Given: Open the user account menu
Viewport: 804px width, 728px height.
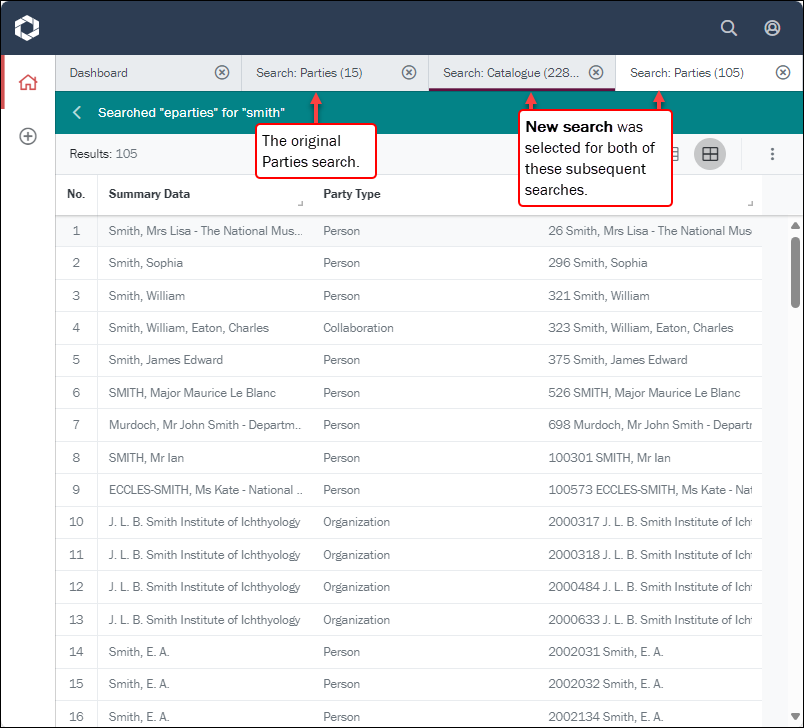Looking at the screenshot, I should point(772,28).
